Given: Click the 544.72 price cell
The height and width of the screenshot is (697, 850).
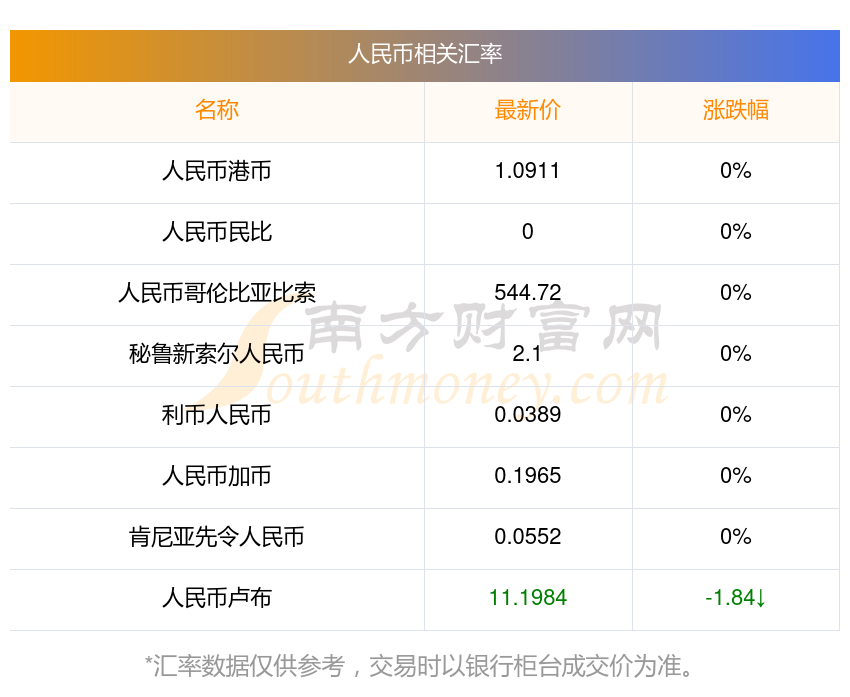Looking at the screenshot, I should point(527,293).
